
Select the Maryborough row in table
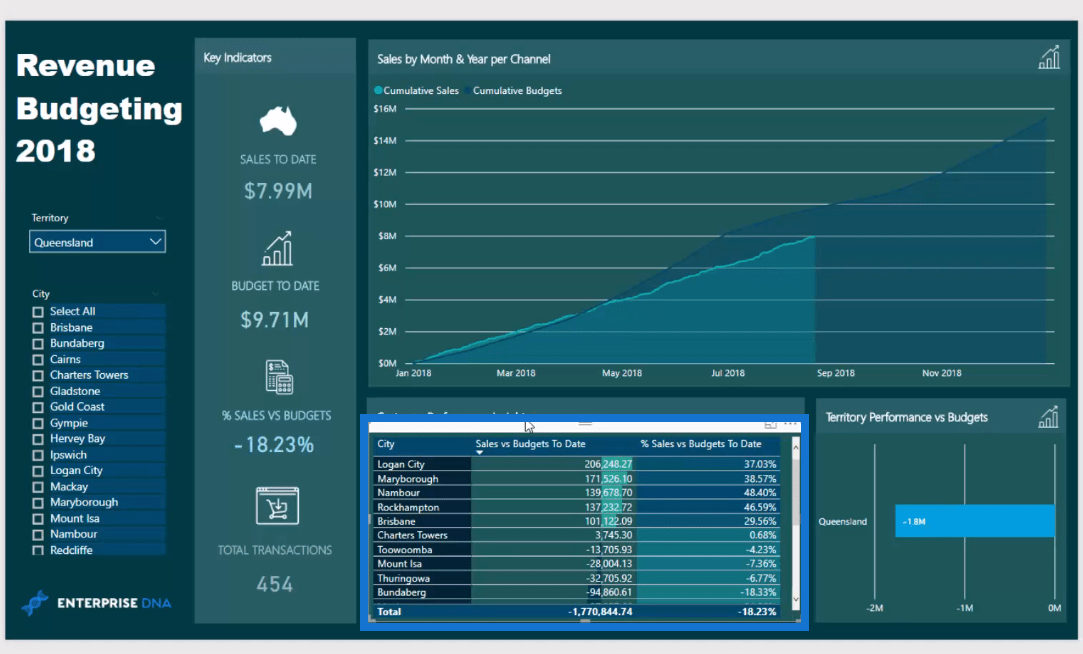577,479
